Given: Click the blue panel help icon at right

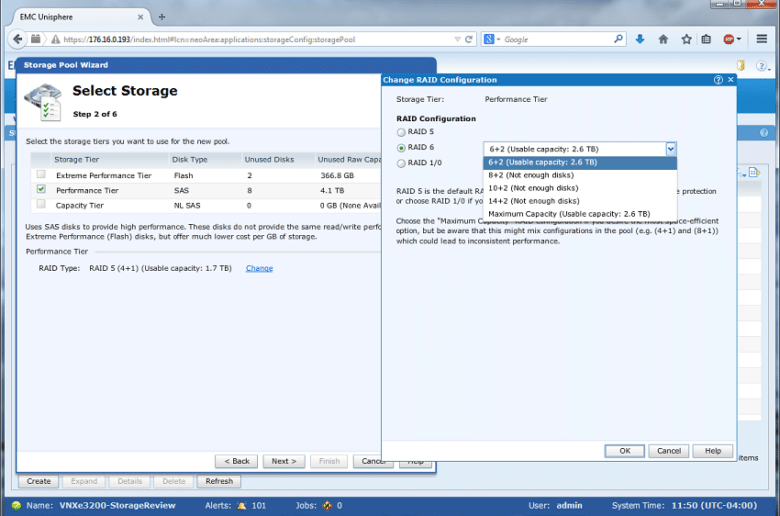Looking at the screenshot, I should [764, 133].
